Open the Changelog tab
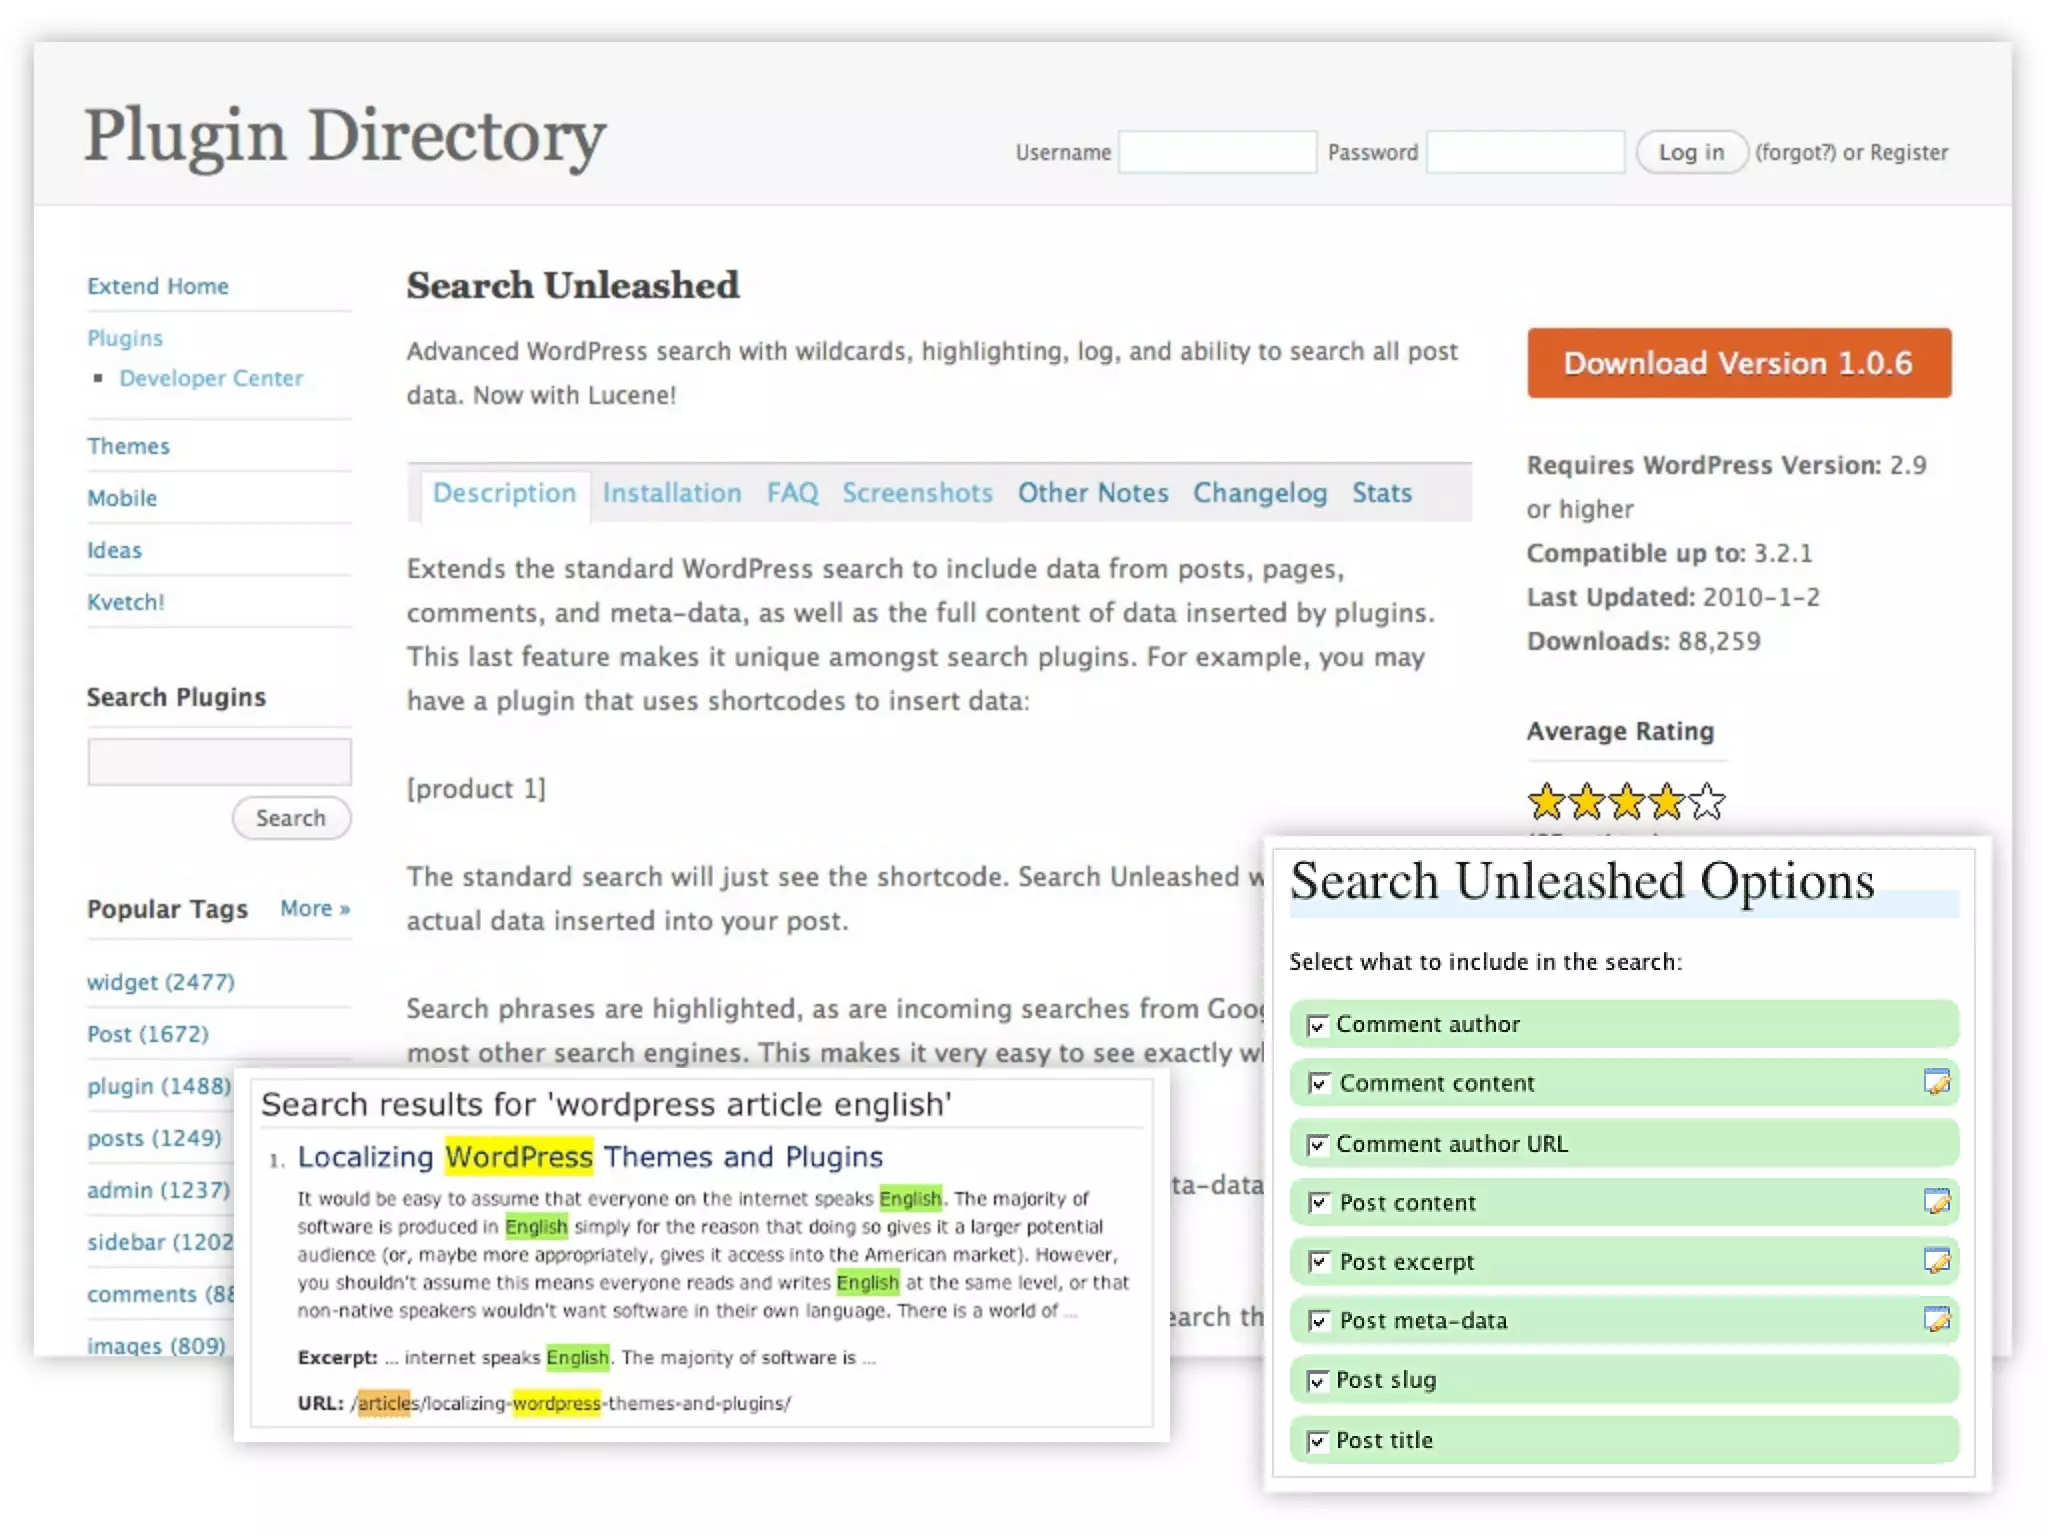 coord(1259,493)
